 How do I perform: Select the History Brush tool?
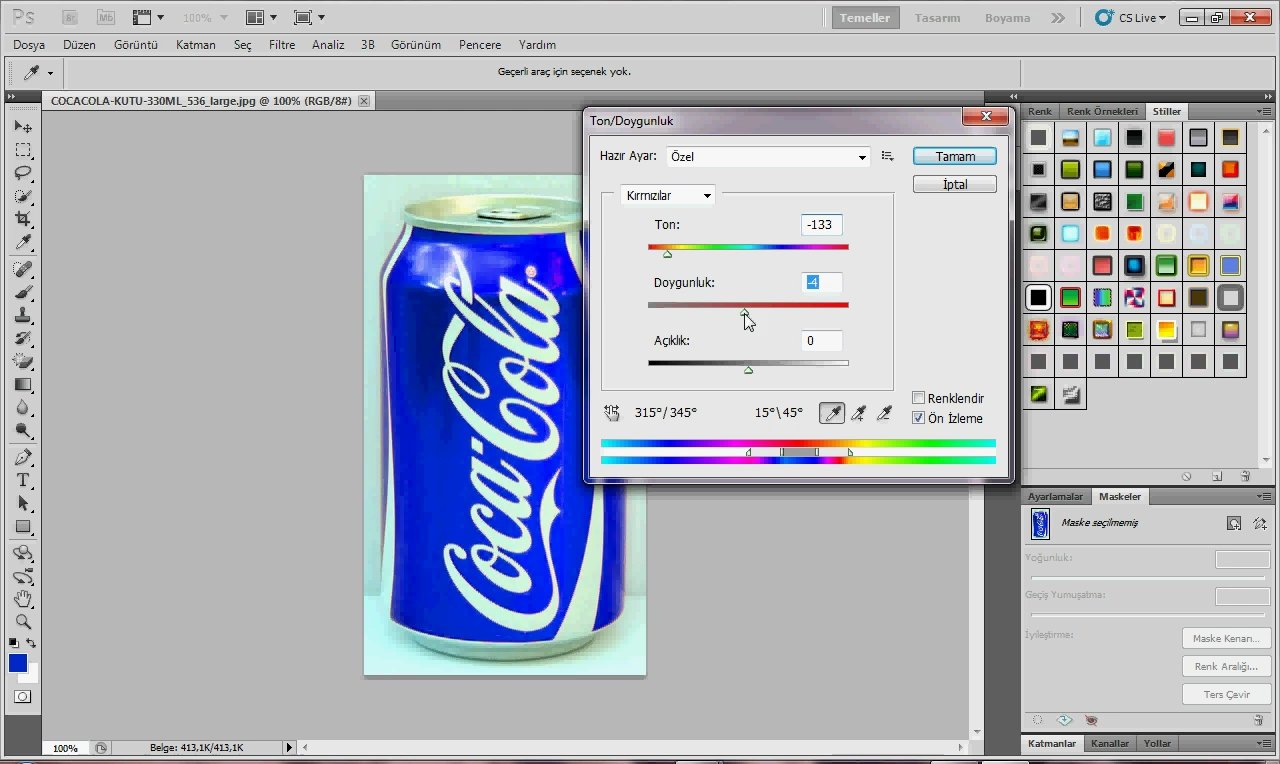[x=23, y=338]
